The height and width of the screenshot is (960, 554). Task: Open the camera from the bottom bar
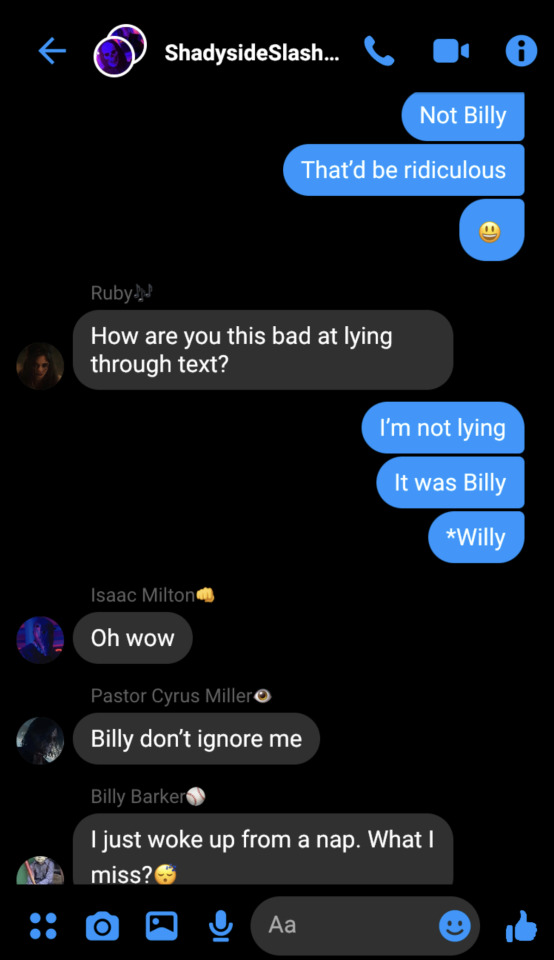[102, 926]
